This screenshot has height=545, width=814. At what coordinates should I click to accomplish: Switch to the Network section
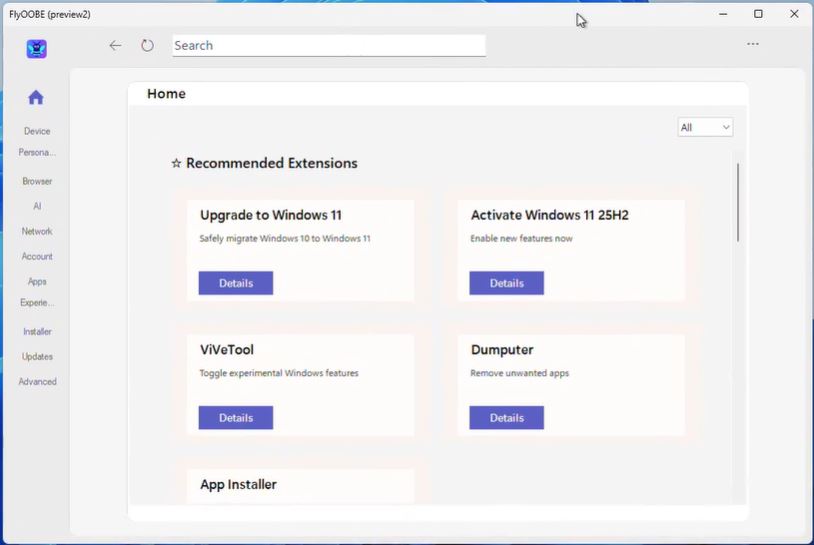pyautogui.click(x=37, y=231)
